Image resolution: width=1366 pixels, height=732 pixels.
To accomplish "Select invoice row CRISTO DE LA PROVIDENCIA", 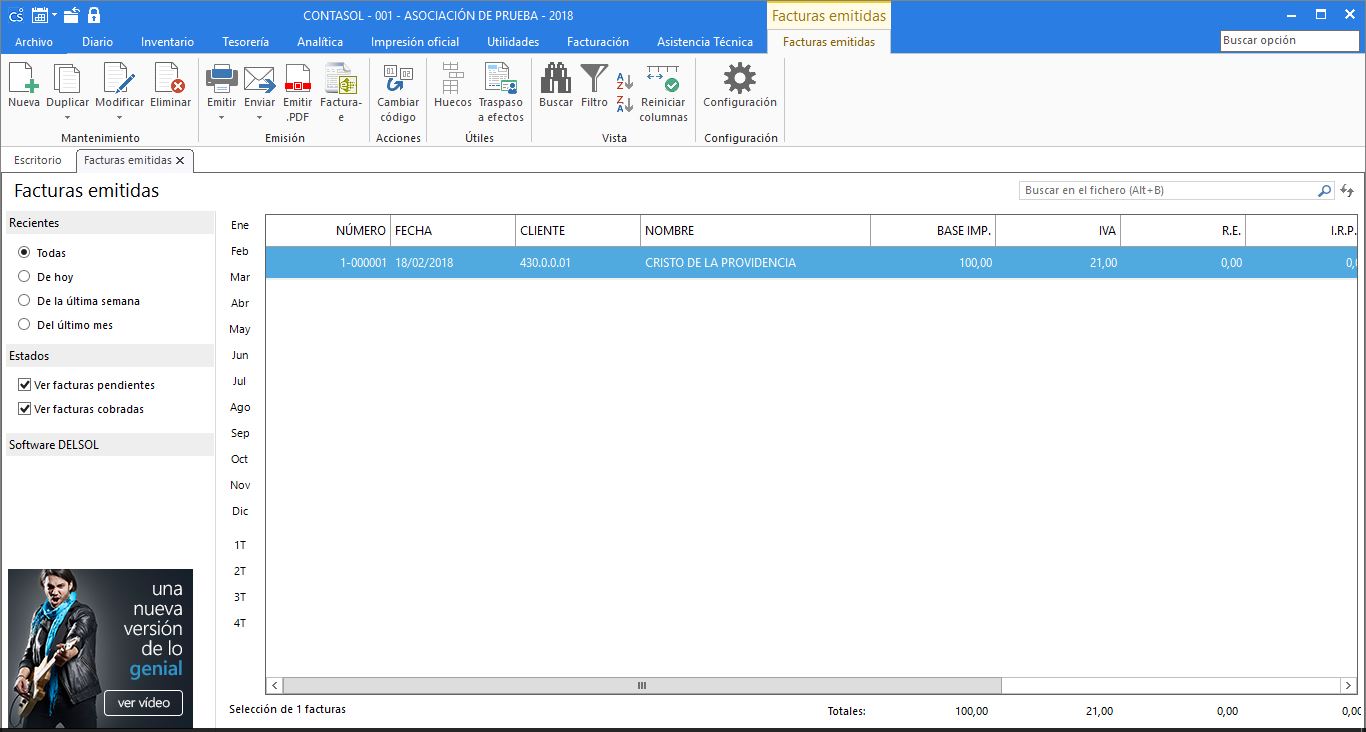I will click(812, 263).
